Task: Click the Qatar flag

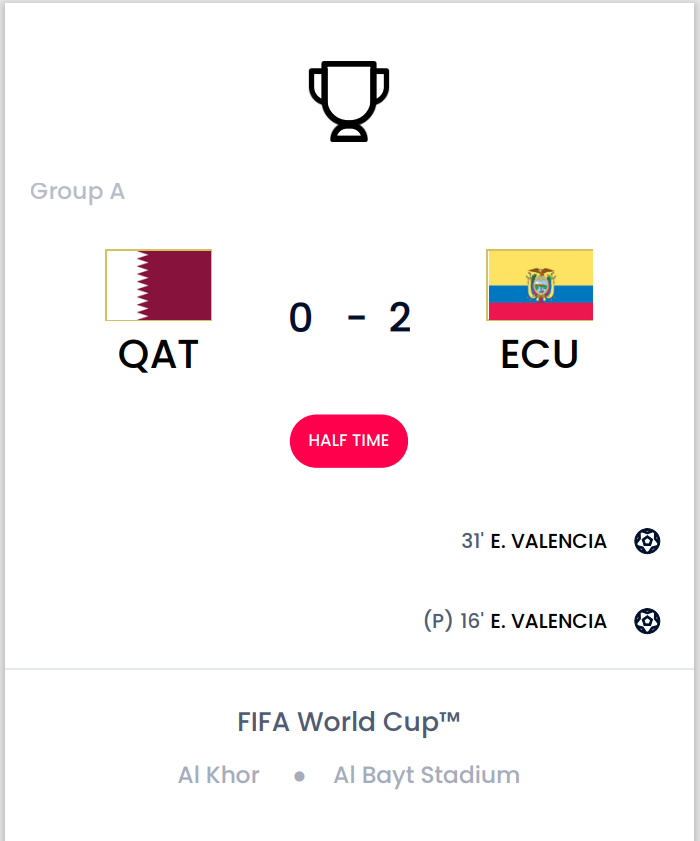Action: coord(159,285)
